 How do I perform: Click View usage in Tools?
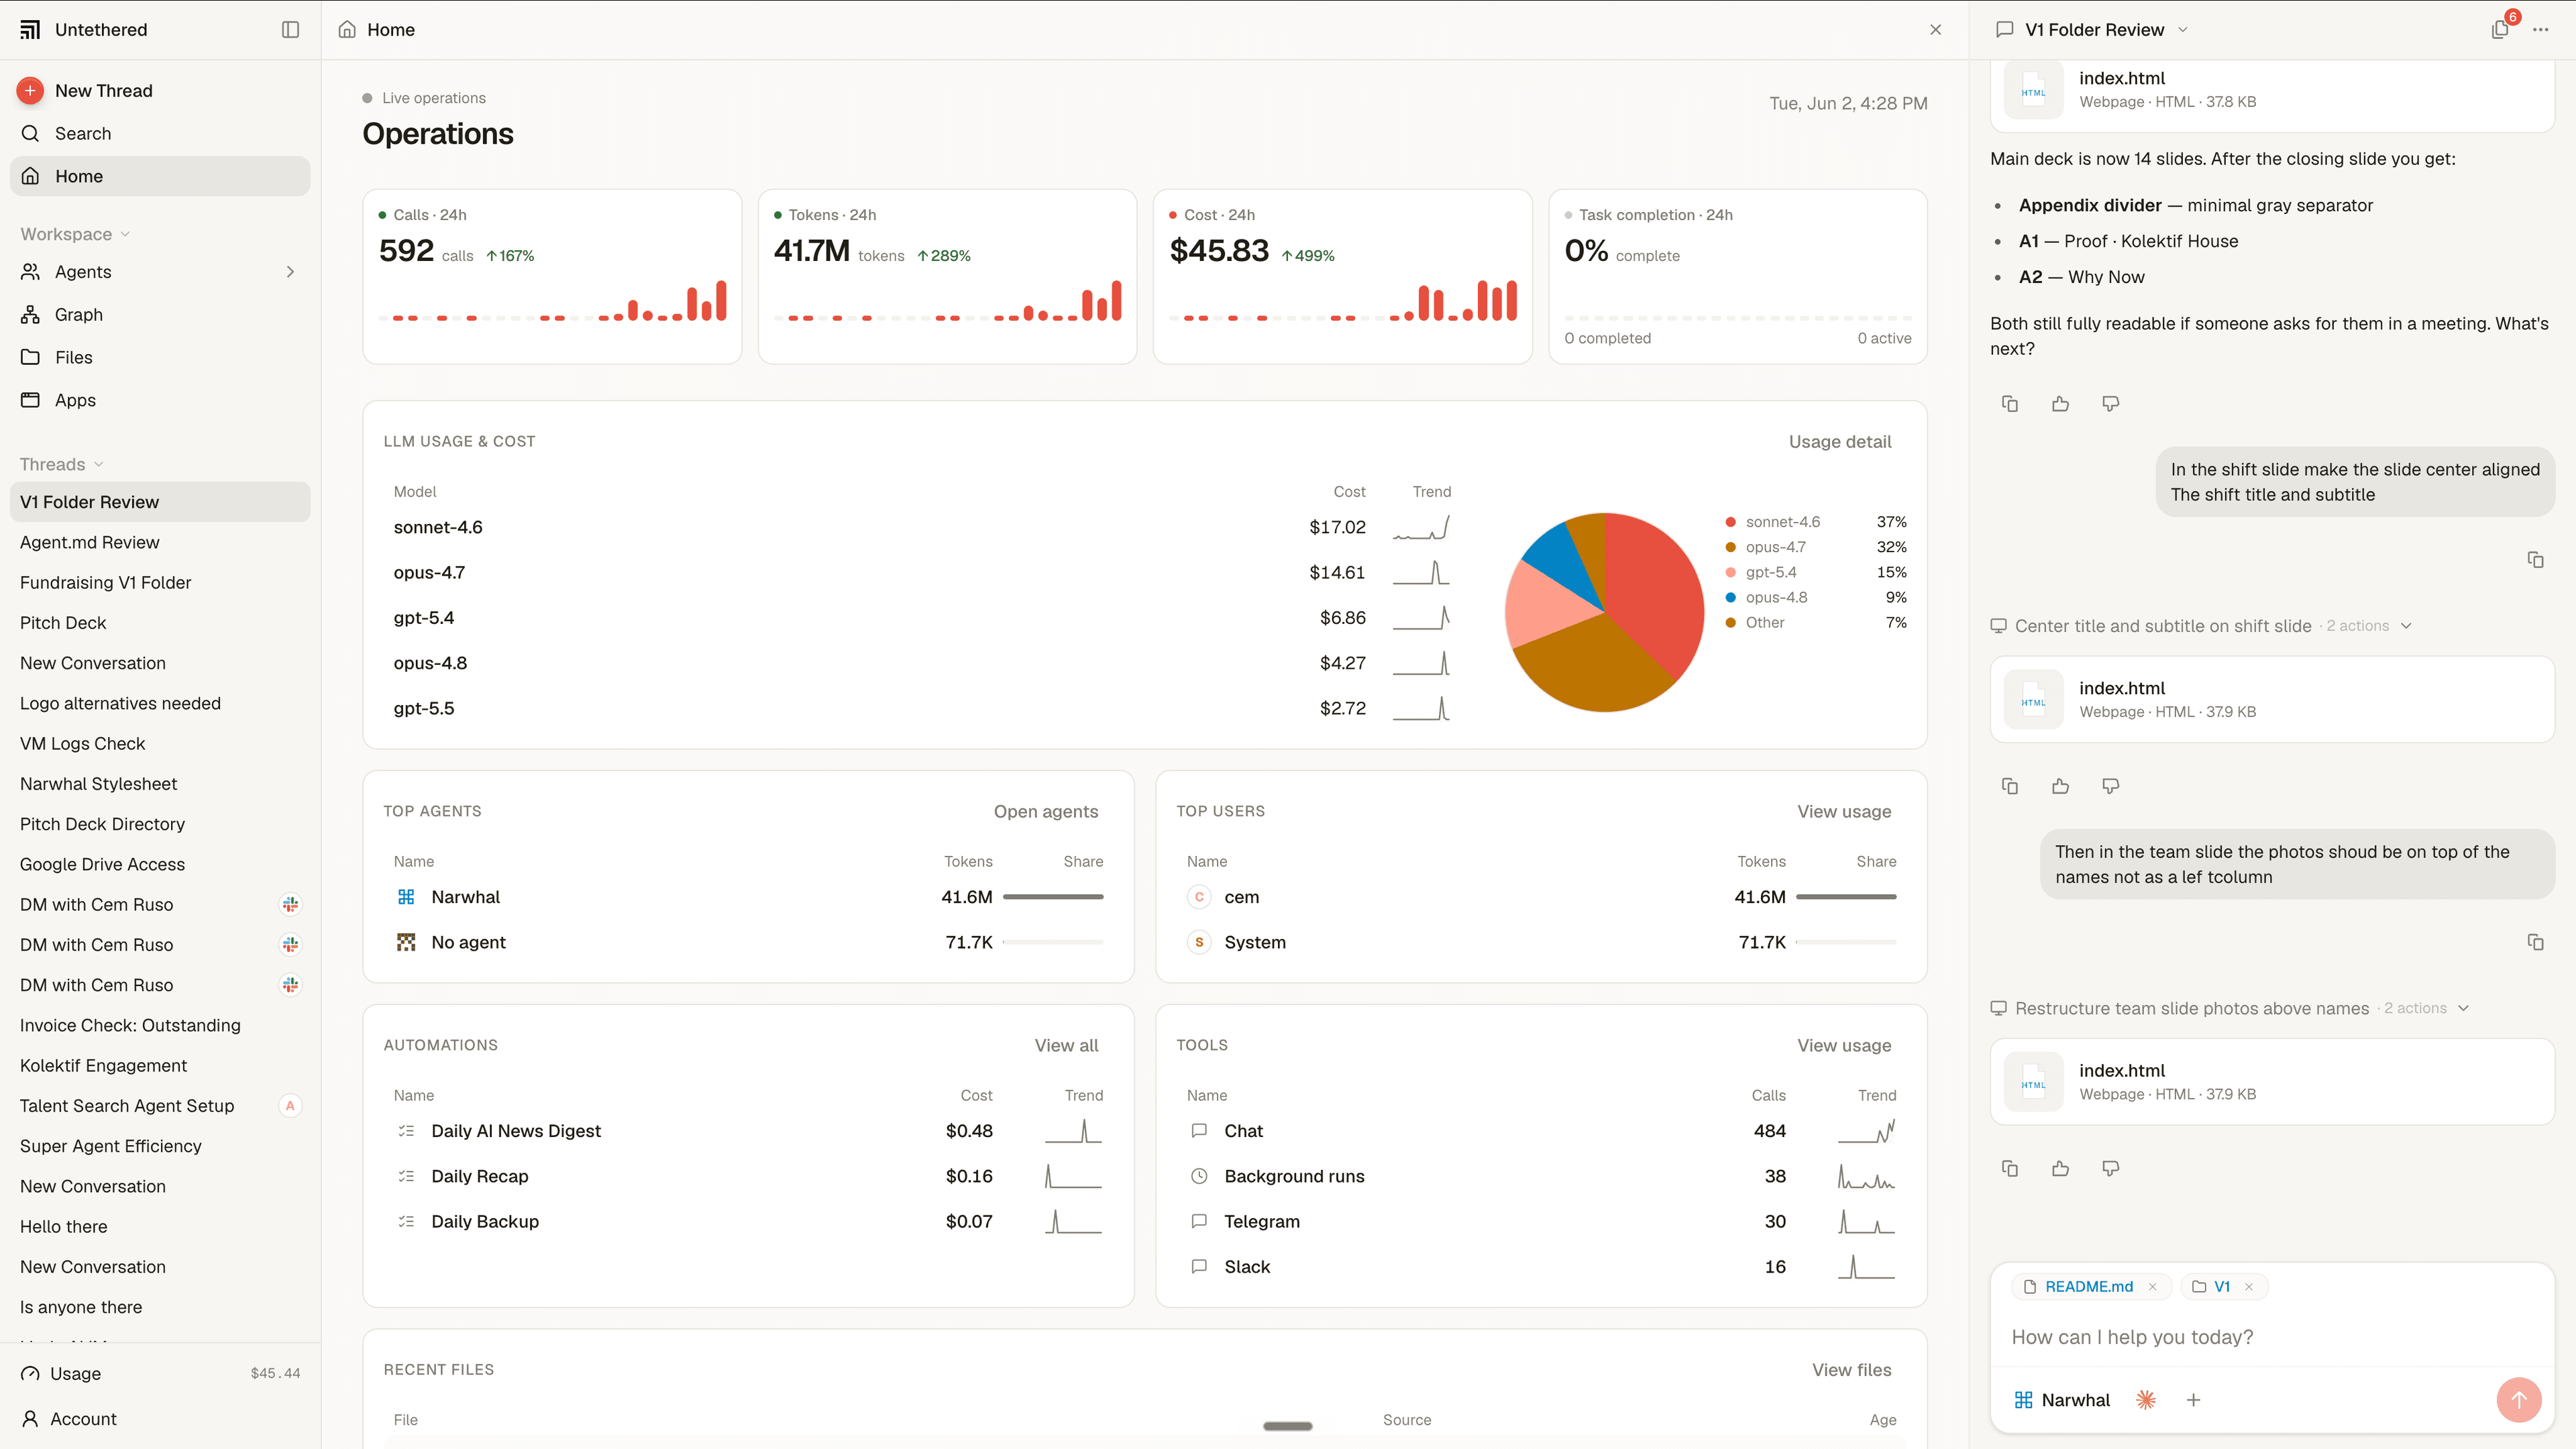[1844, 1046]
